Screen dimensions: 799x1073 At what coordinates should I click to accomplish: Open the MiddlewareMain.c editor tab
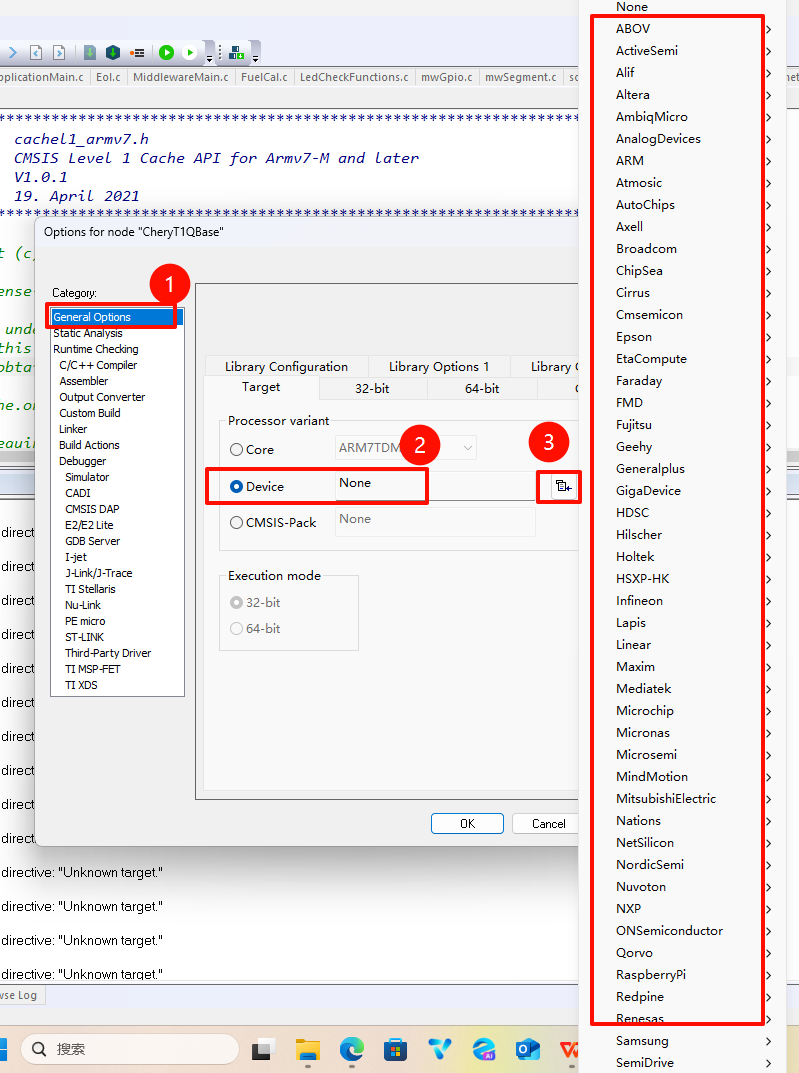181,77
